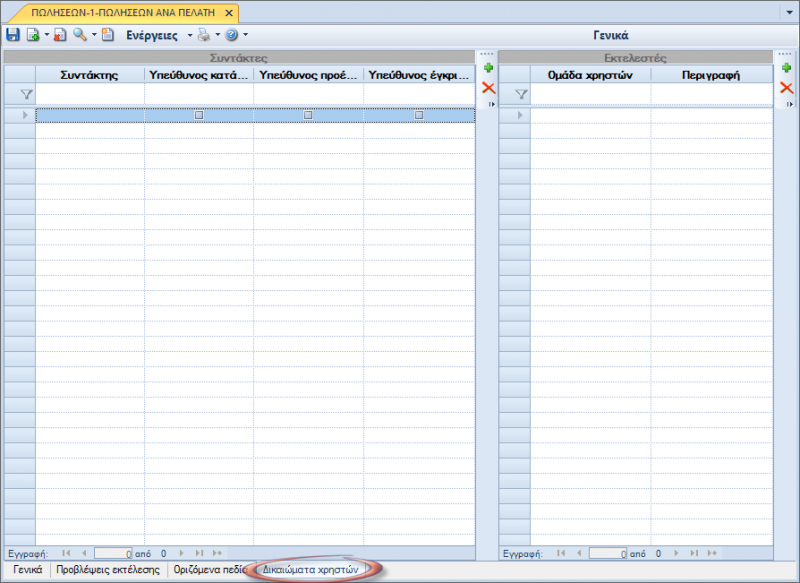Tick the Υπεύθυνος έγκρι… checkbox in the row

click(x=419, y=115)
